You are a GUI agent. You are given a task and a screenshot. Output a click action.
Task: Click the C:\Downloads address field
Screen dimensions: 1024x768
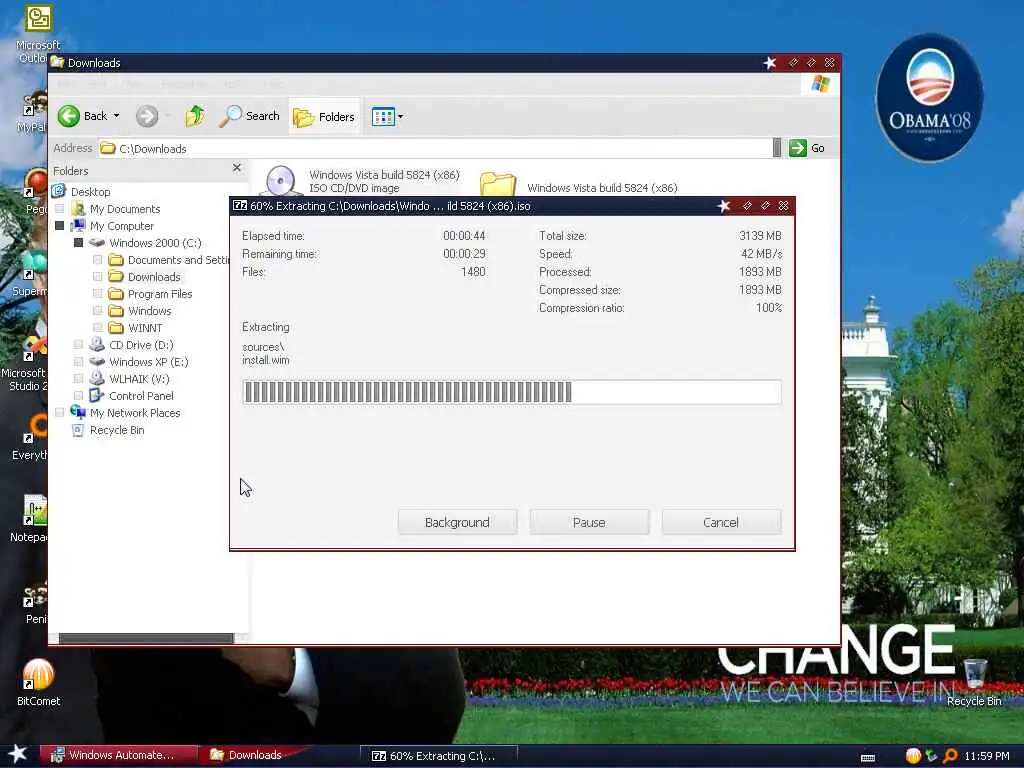tap(435, 148)
